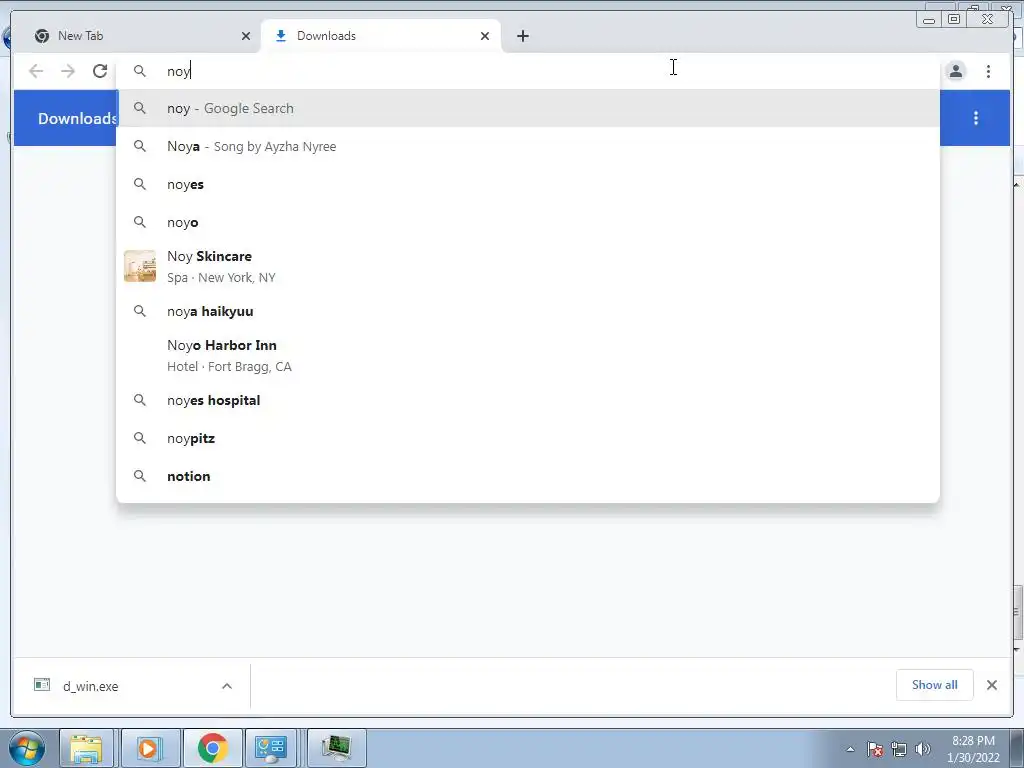This screenshot has height=768, width=1024.
Task: Click the page vertical scrollbar thumb
Action: 1017,612
